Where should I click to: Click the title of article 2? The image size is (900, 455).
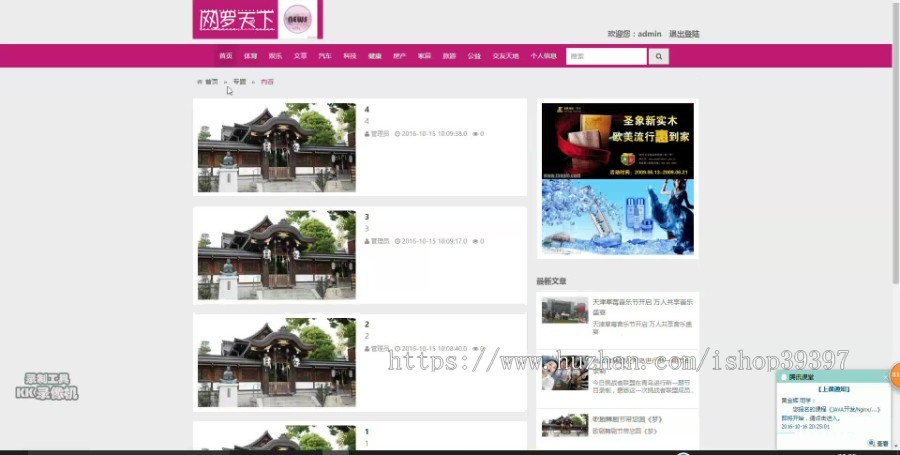pyautogui.click(x=367, y=324)
